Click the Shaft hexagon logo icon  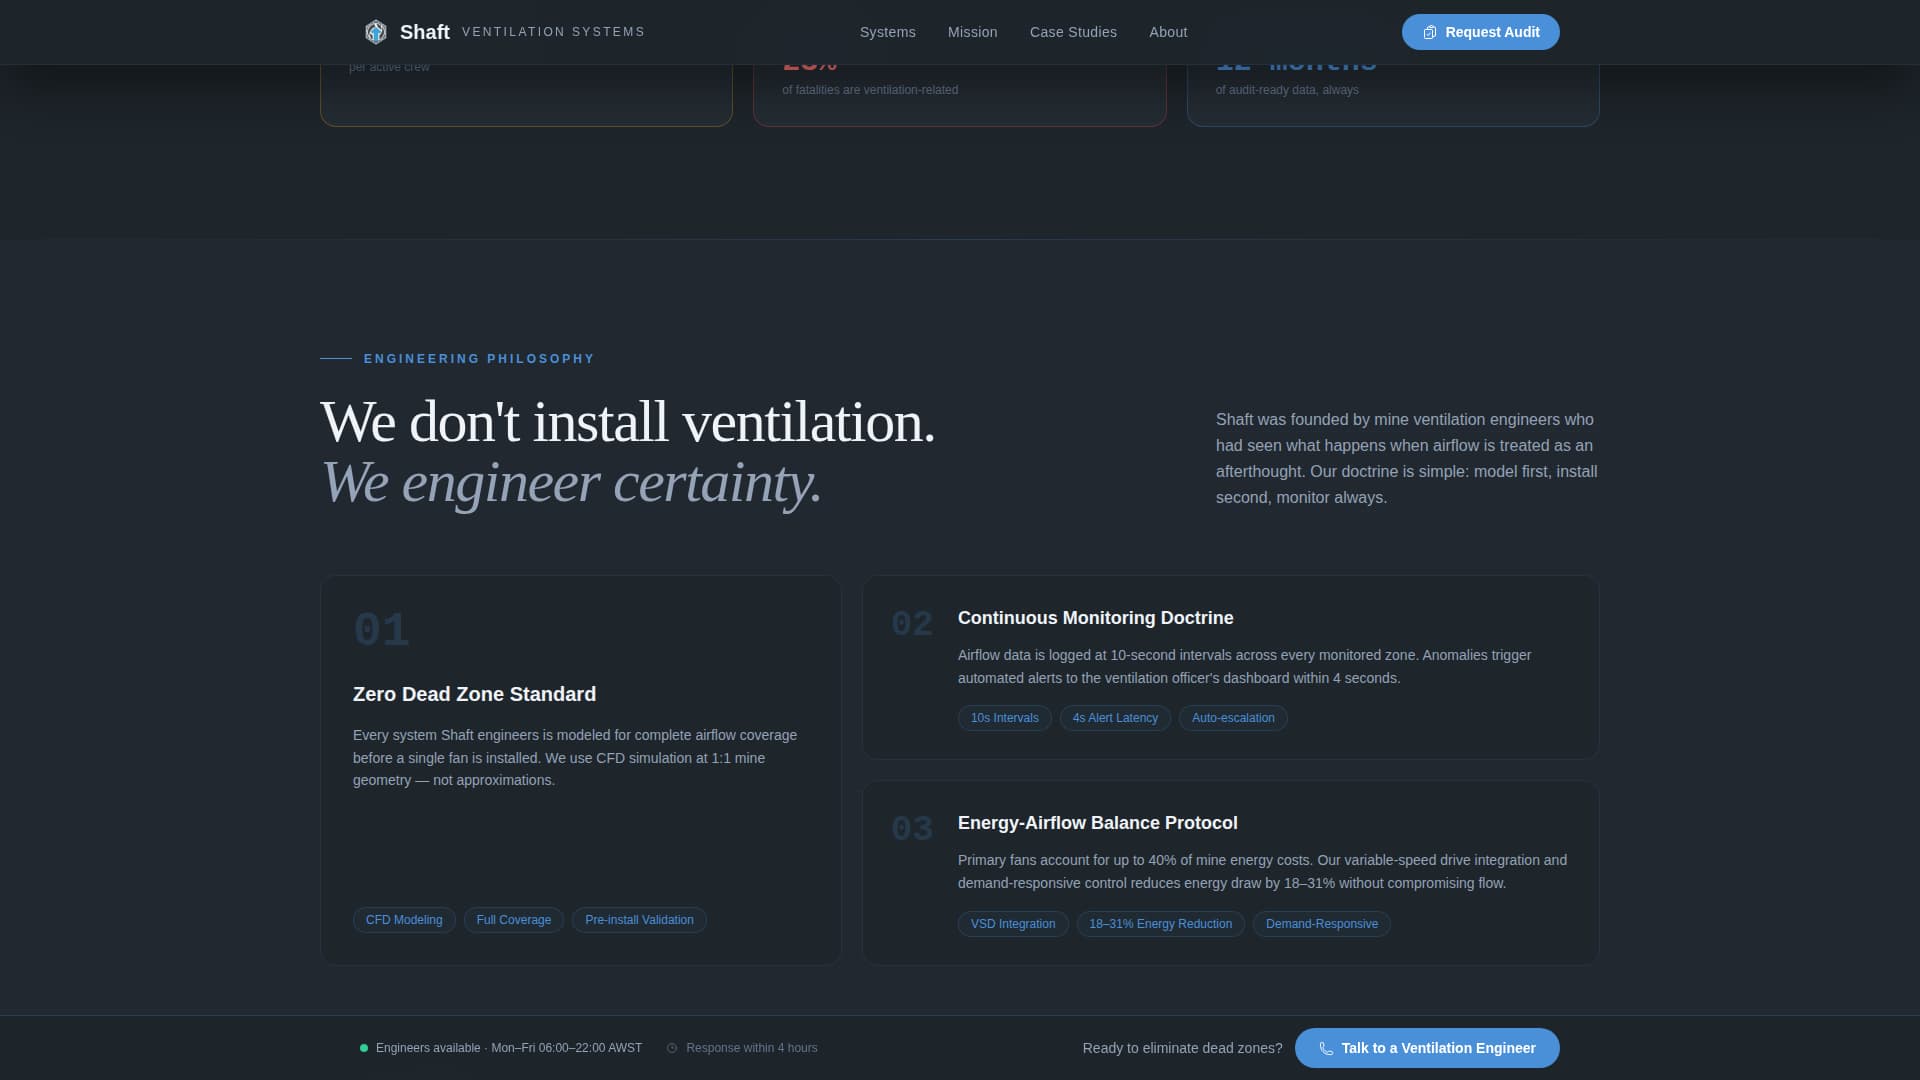click(375, 32)
